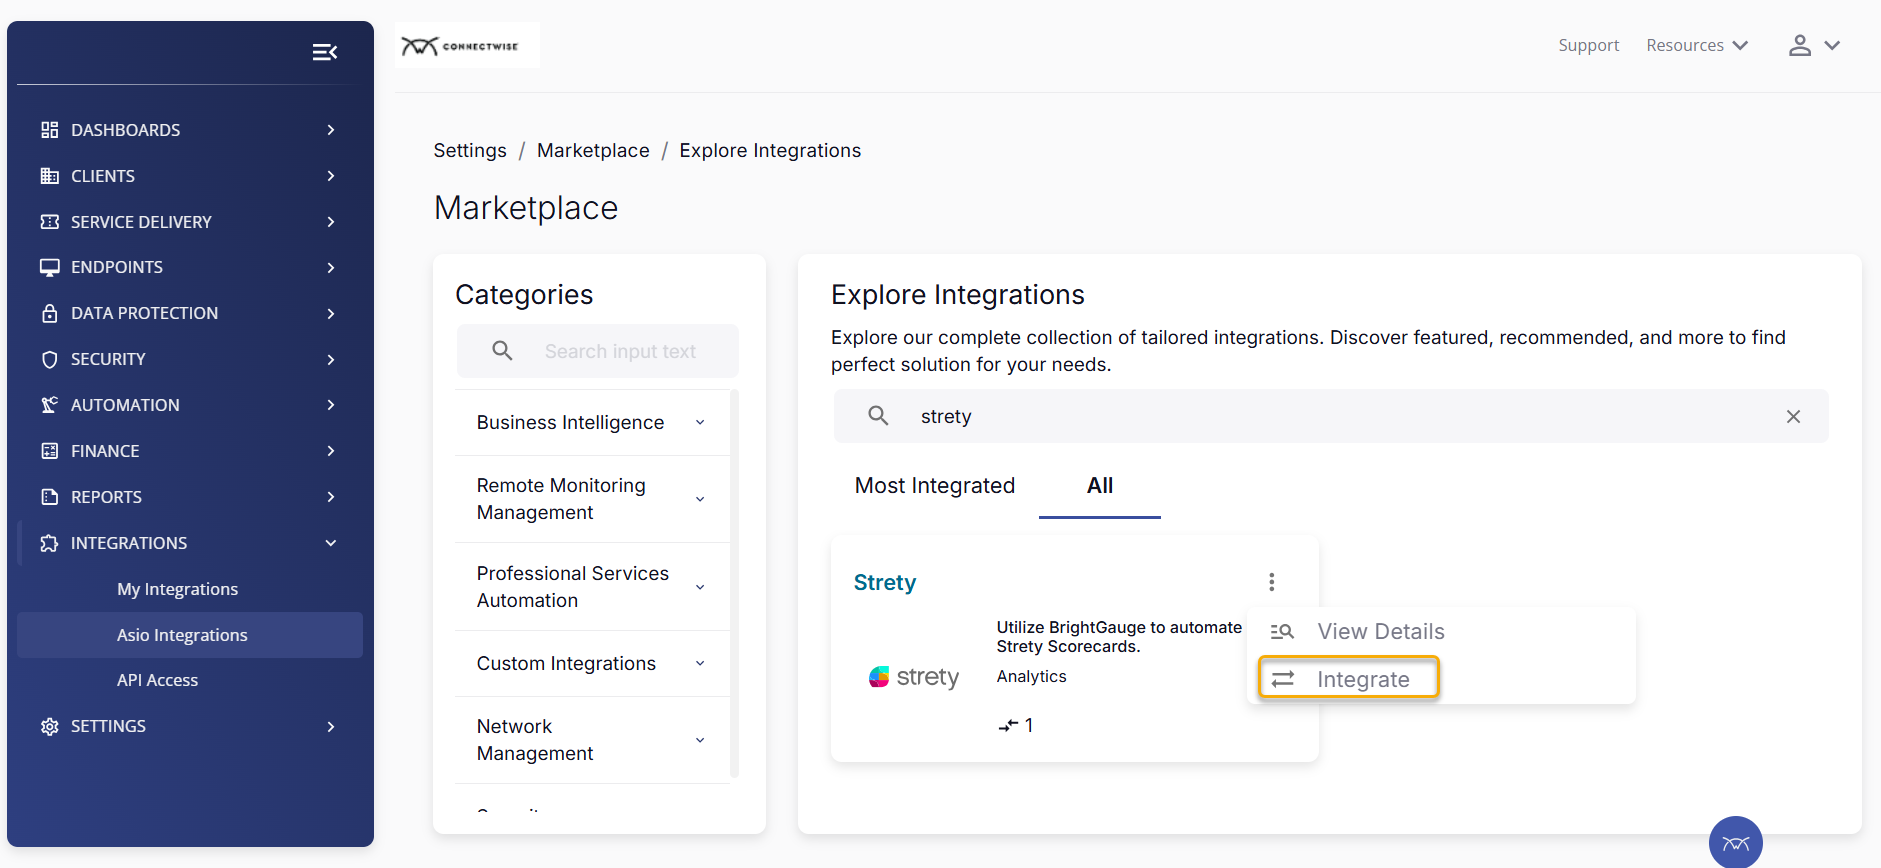Clear the strety search text
Screen dimensions: 1881x868
(x=1793, y=416)
